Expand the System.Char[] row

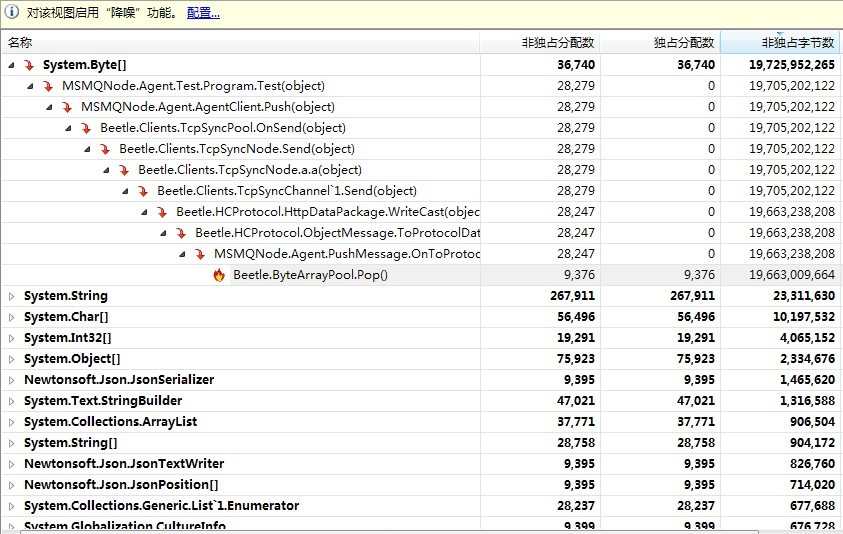[11, 317]
